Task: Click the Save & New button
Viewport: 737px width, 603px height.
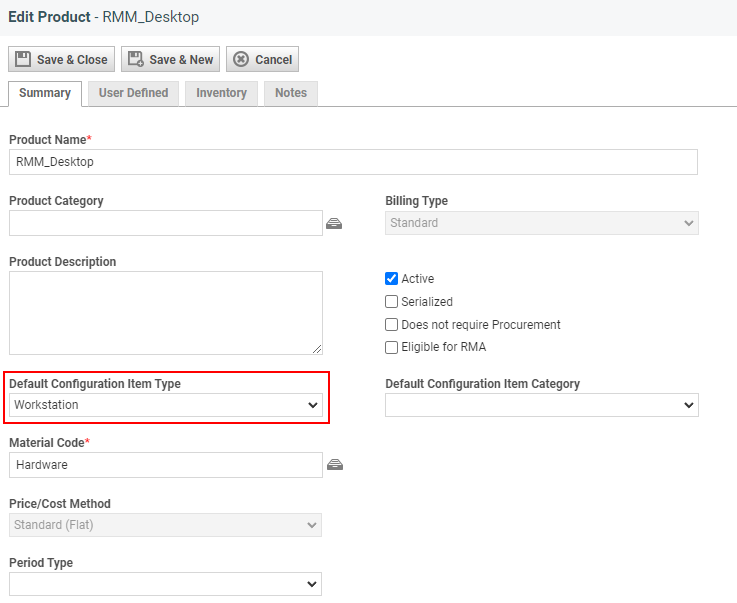Action: [x=170, y=59]
